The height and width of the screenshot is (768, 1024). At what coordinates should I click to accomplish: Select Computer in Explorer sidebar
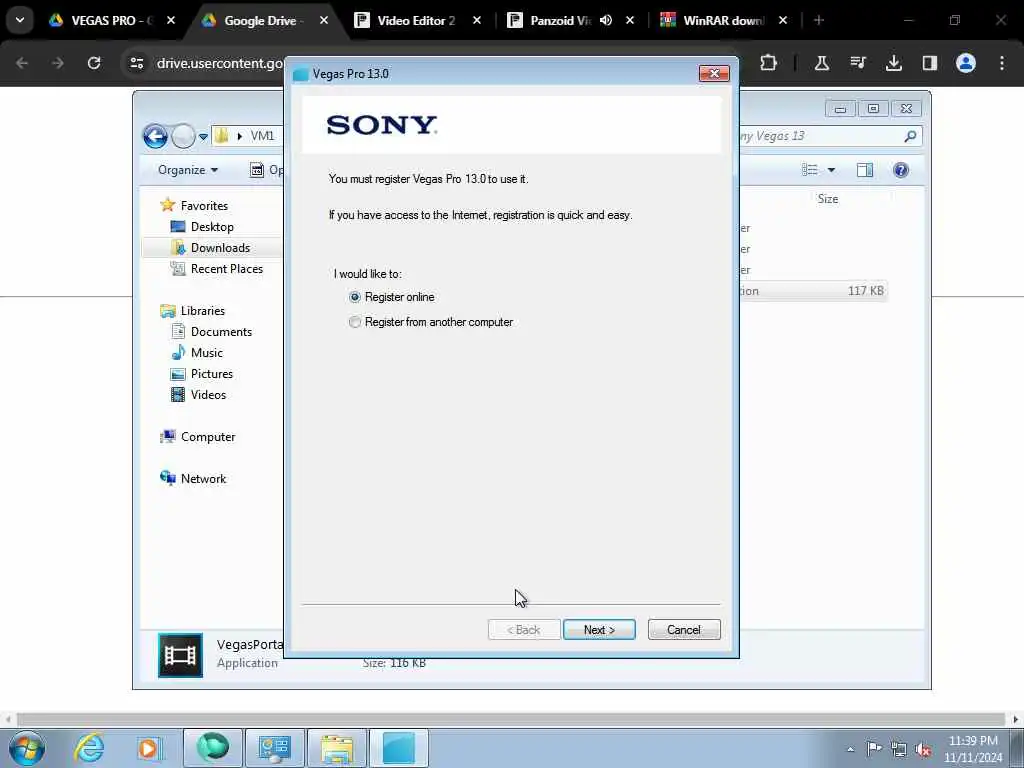(x=208, y=437)
